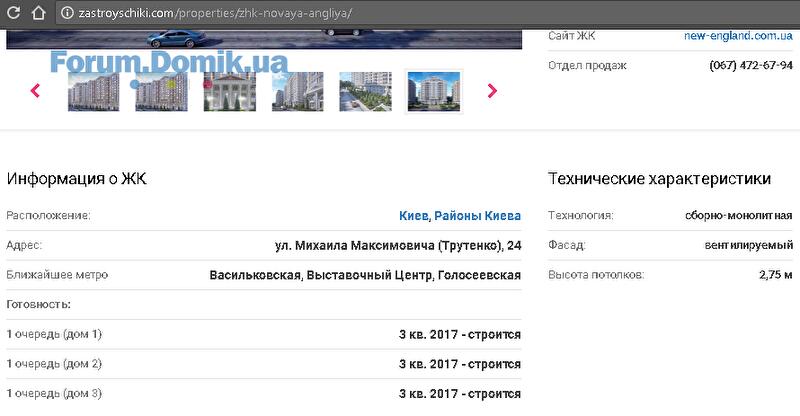Select the value сборно-монолитная
Screen dimensions: 800x416
click(739, 215)
